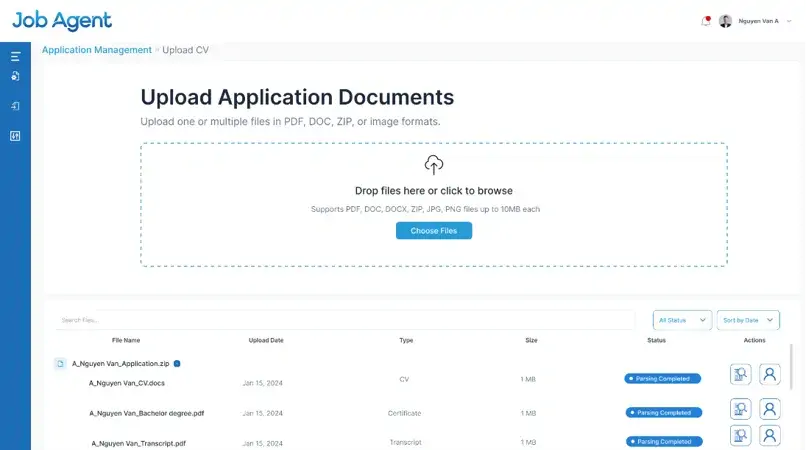Click the file list vertical scrollbar

(x=791, y=367)
